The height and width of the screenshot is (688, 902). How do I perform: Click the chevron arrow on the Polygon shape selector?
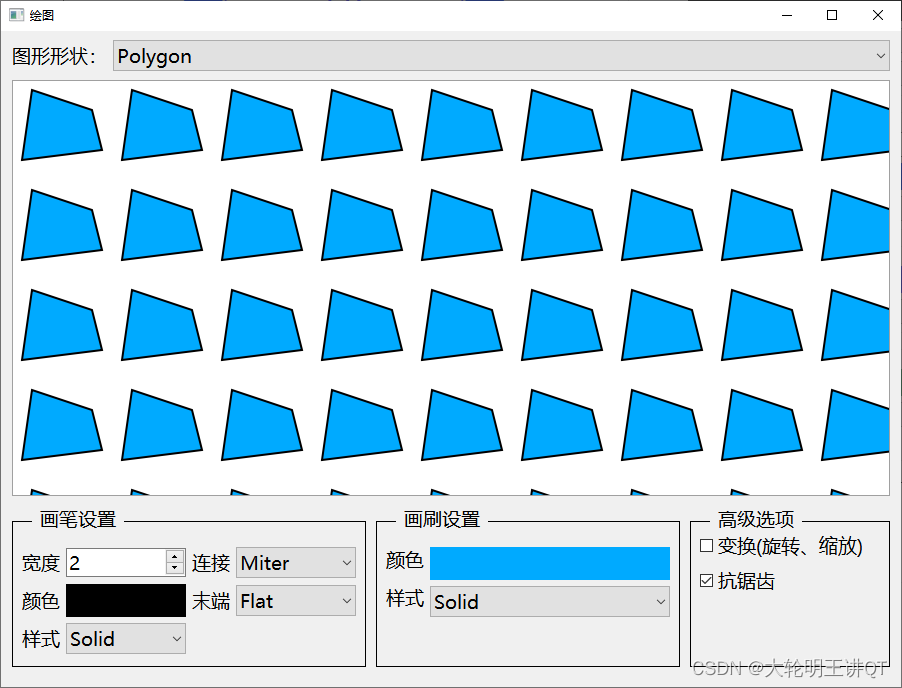[x=879, y=56]
